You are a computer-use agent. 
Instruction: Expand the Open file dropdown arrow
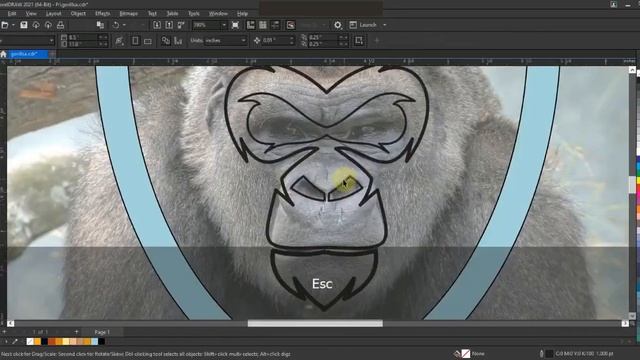13,25
